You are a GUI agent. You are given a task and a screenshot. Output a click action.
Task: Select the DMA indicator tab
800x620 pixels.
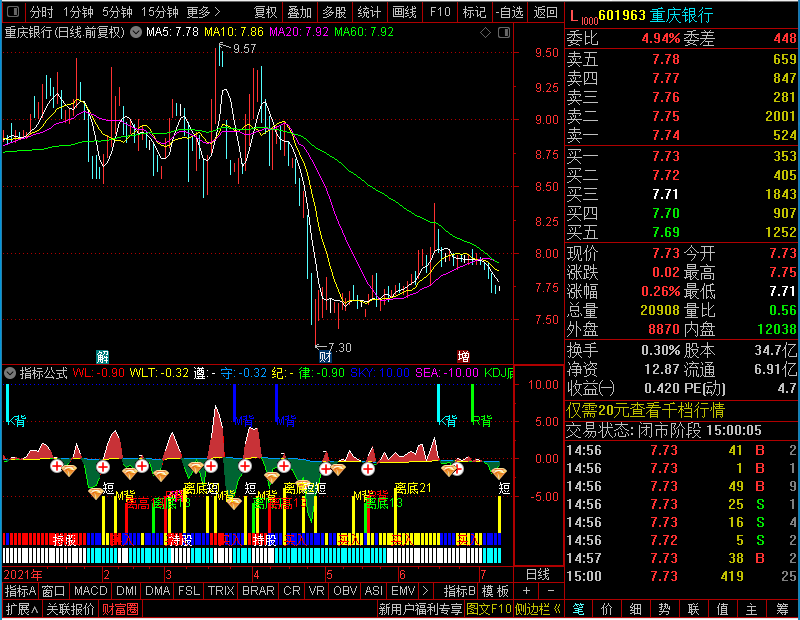[x=158, y=591]
